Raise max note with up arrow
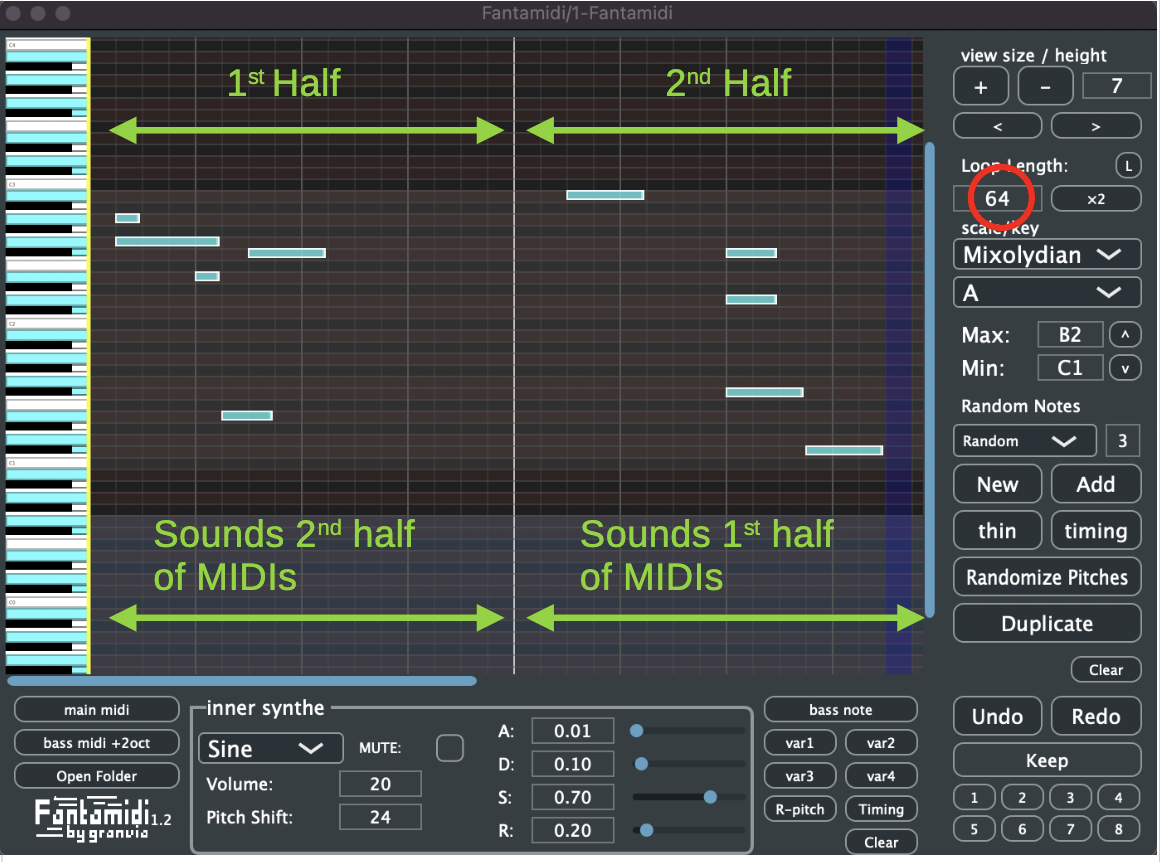Image resolution: width=1160 pixels, height=862 pixels. coord(1125,334)
